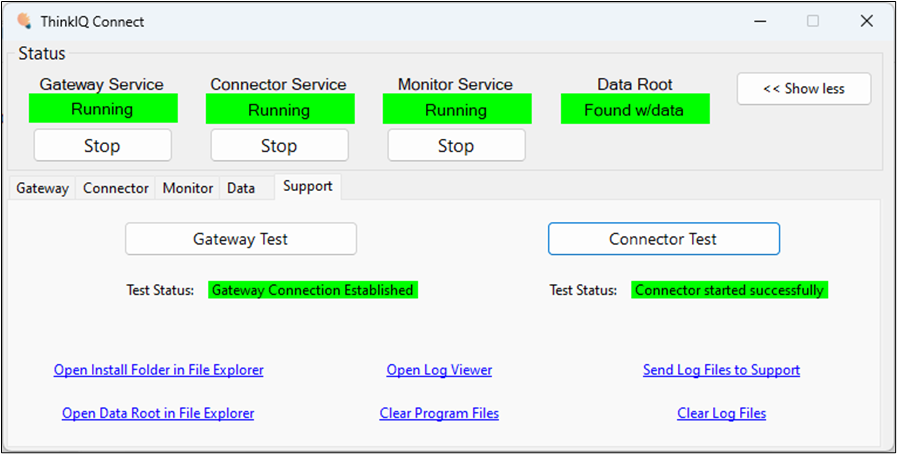The image size is (897, 454).
Task: Open Data Root in File Explorer link
Action: (158, 413)
